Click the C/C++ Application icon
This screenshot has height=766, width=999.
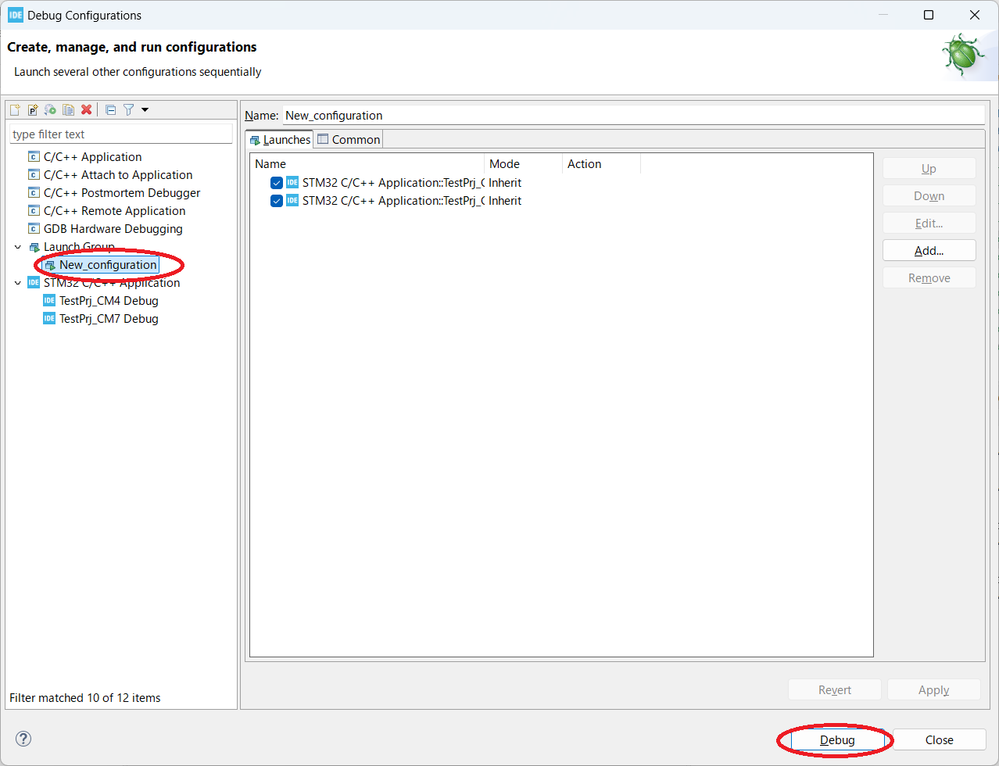pos(34,157)
